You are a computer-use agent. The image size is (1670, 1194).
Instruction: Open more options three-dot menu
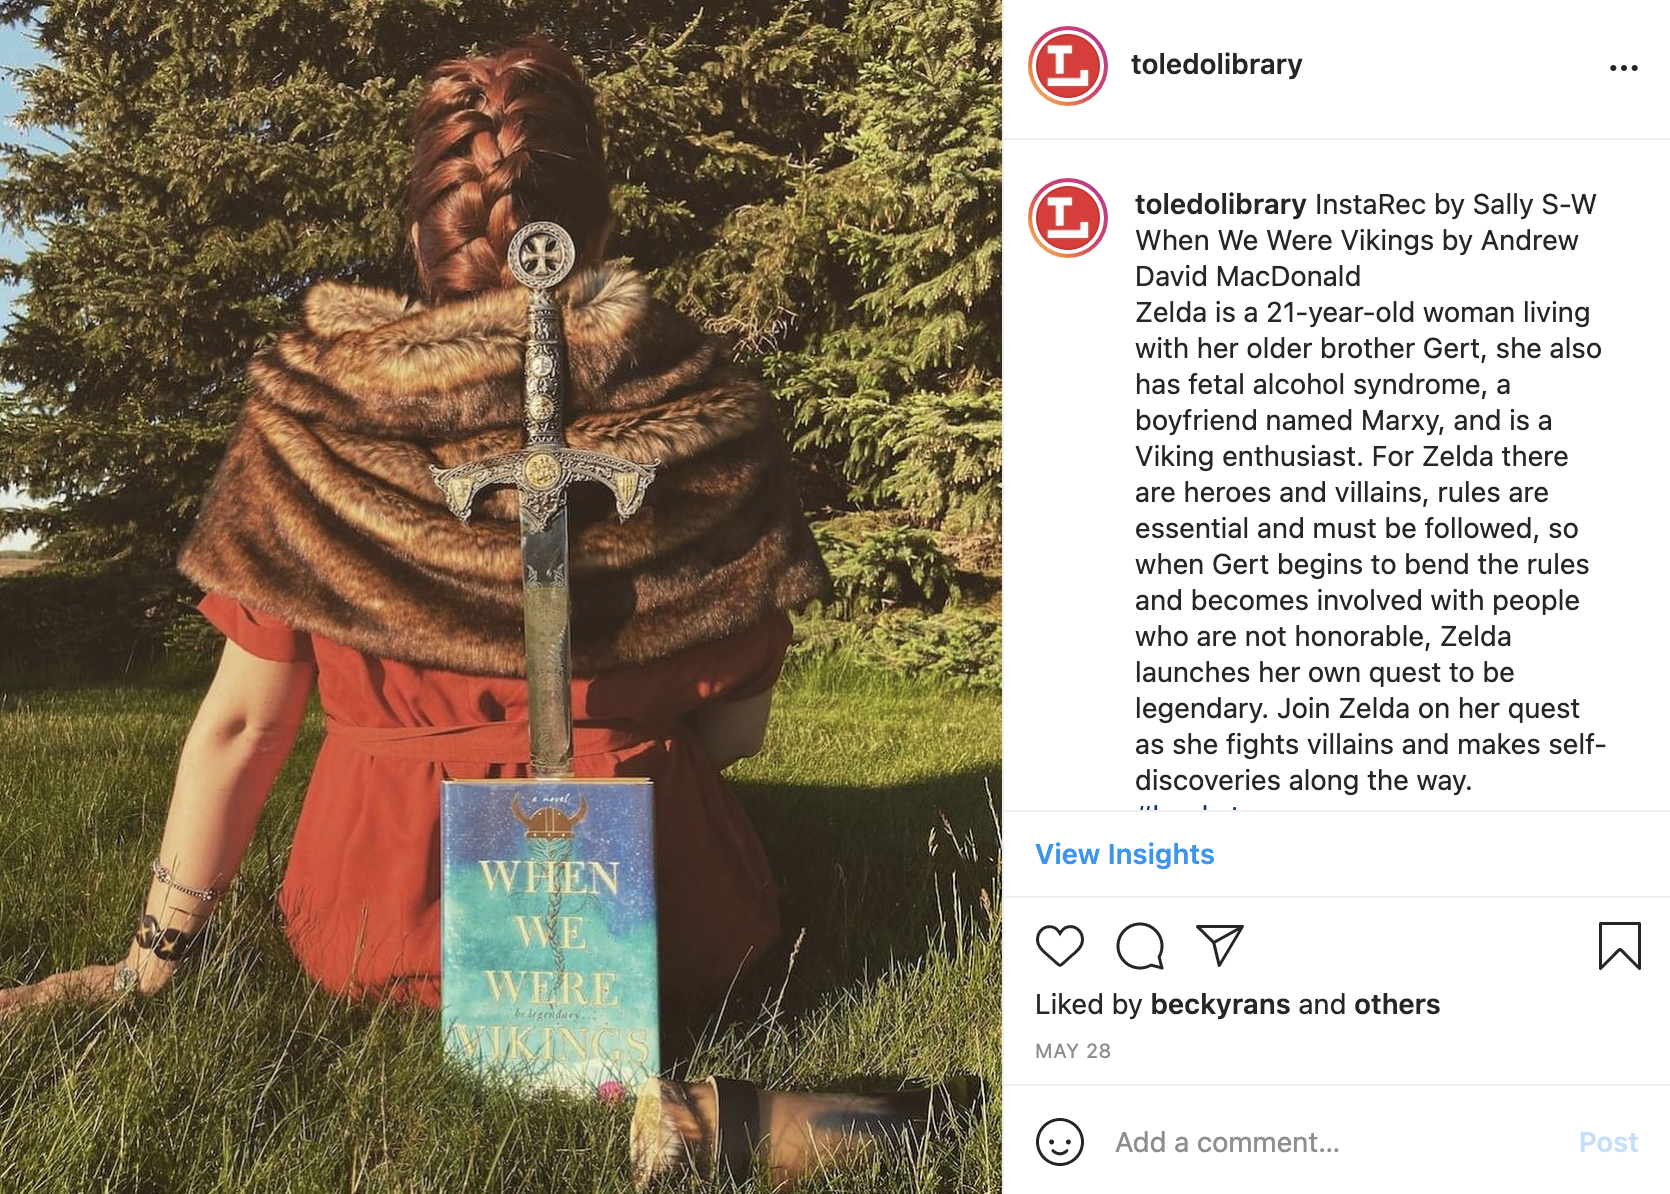pos(1623,68)
